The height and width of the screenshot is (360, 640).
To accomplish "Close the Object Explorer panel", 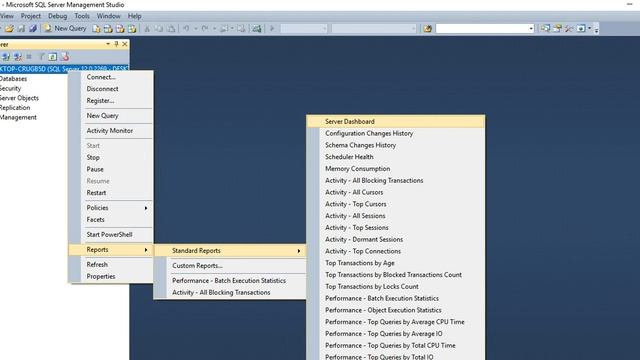I will [125, 44].
